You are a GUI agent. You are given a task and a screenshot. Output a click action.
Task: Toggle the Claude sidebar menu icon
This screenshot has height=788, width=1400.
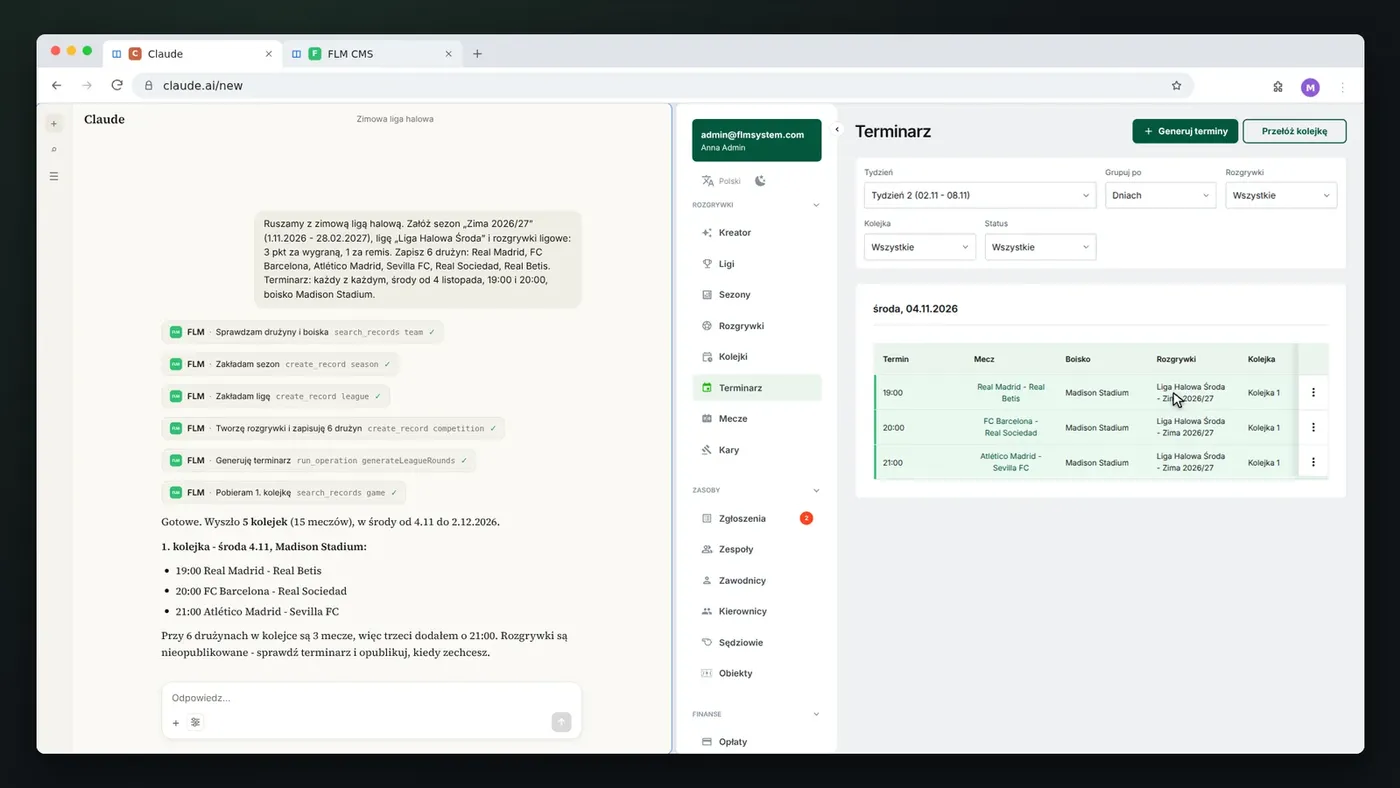(x=54, y=176)
